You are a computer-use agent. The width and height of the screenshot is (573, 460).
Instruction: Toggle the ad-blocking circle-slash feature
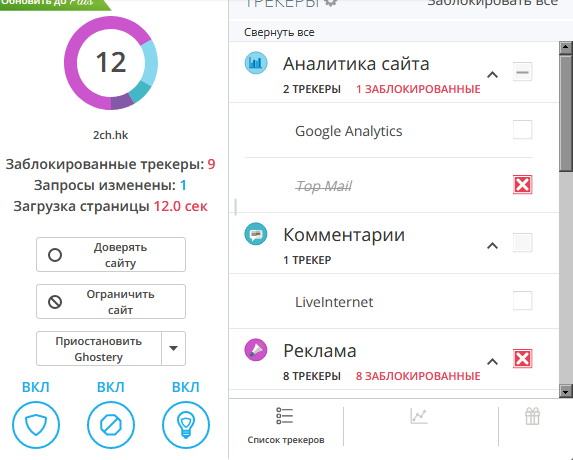111,425
